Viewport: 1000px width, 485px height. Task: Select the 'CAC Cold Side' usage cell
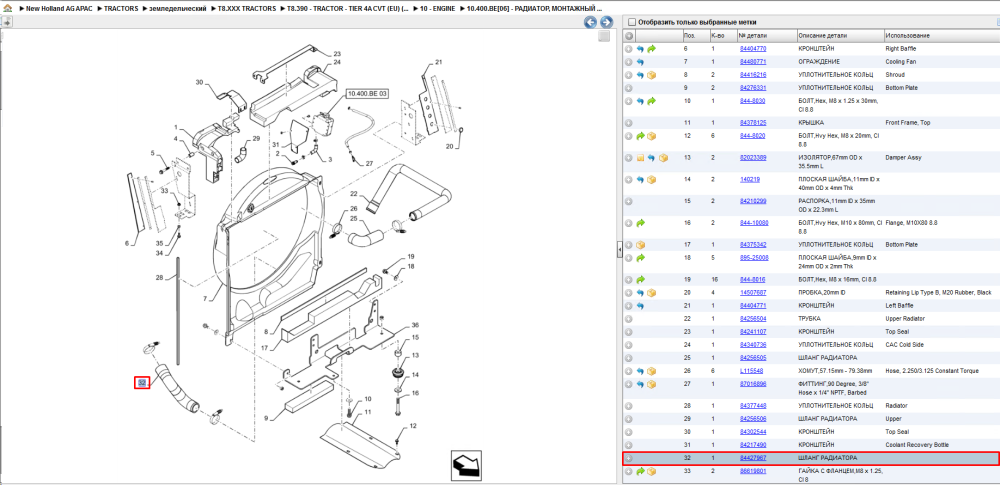coord(906,345)
